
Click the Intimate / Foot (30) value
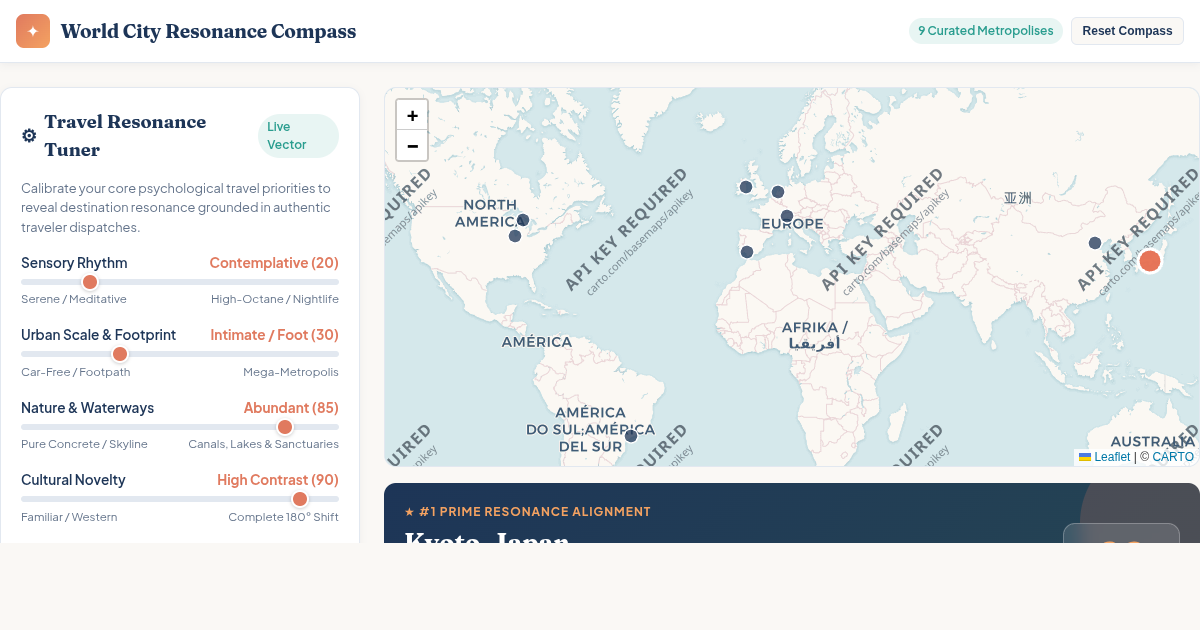click(x=274, y=335)
